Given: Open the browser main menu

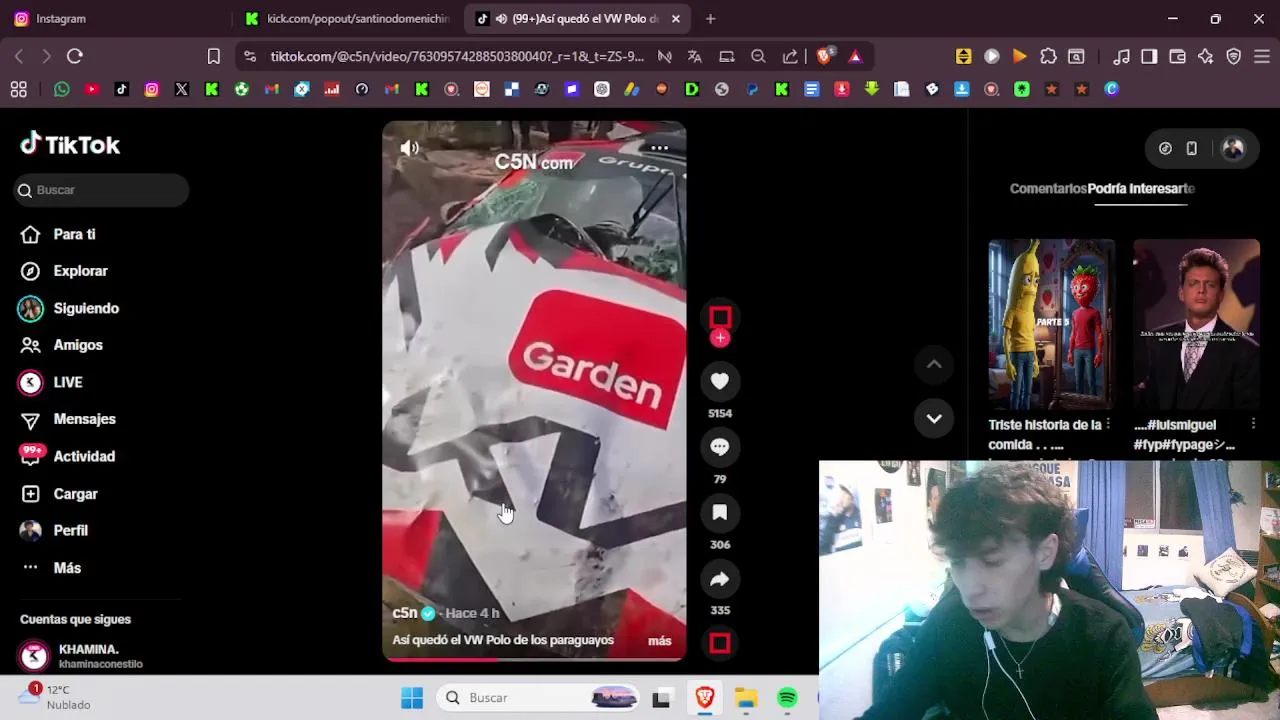Looking at the screenshot, I should 1261,57.
